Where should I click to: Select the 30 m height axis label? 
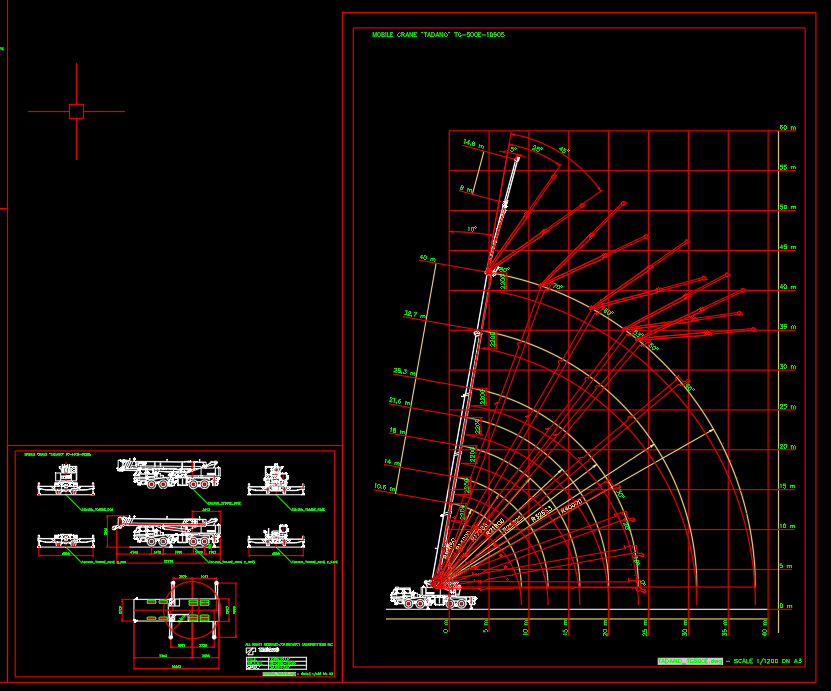tap(787, 367)
